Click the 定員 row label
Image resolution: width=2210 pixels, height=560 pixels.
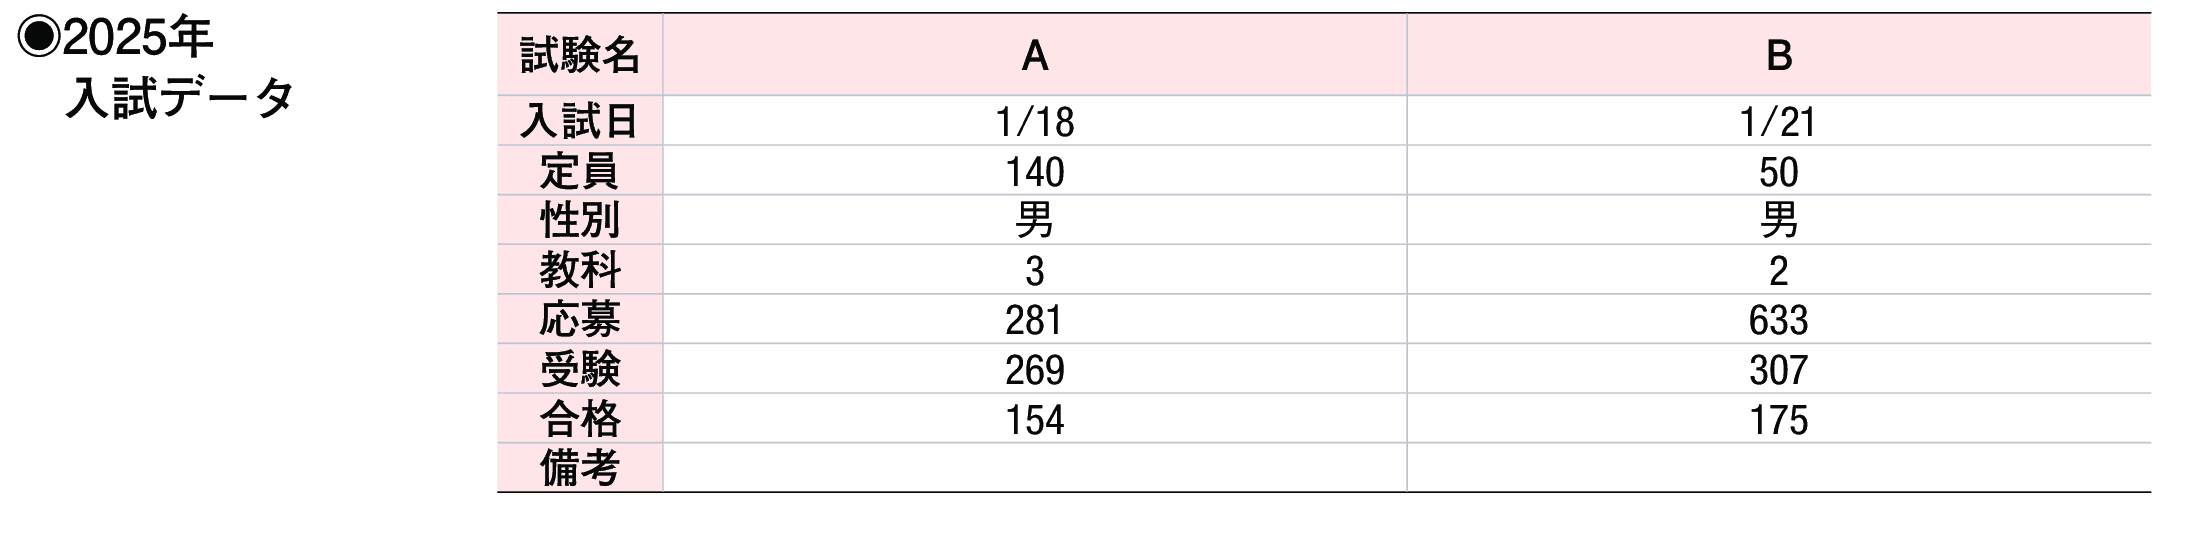[x=580, y=171]
